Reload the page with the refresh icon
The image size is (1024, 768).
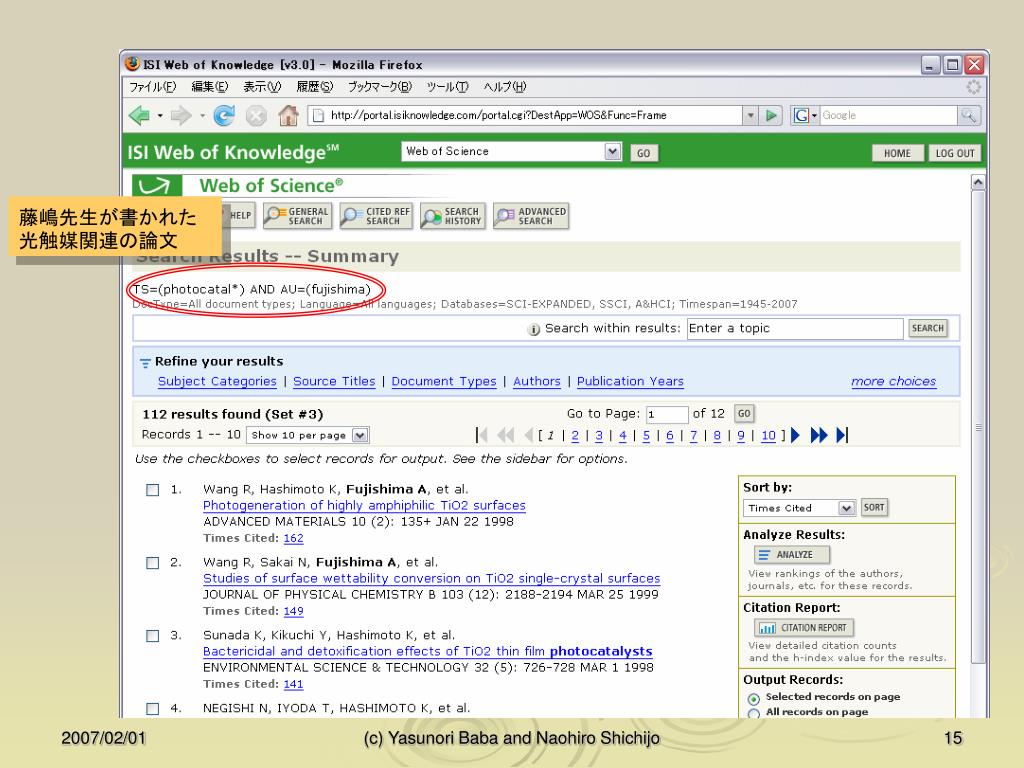[x=224, y=116]
